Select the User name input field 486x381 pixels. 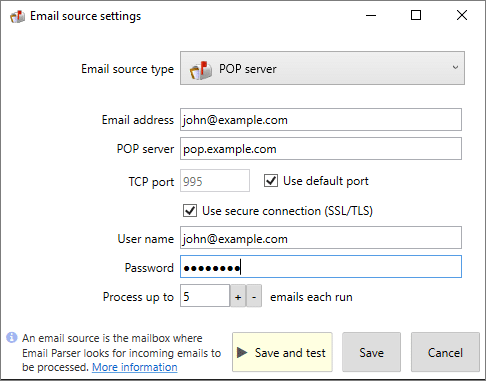[321, 238]
